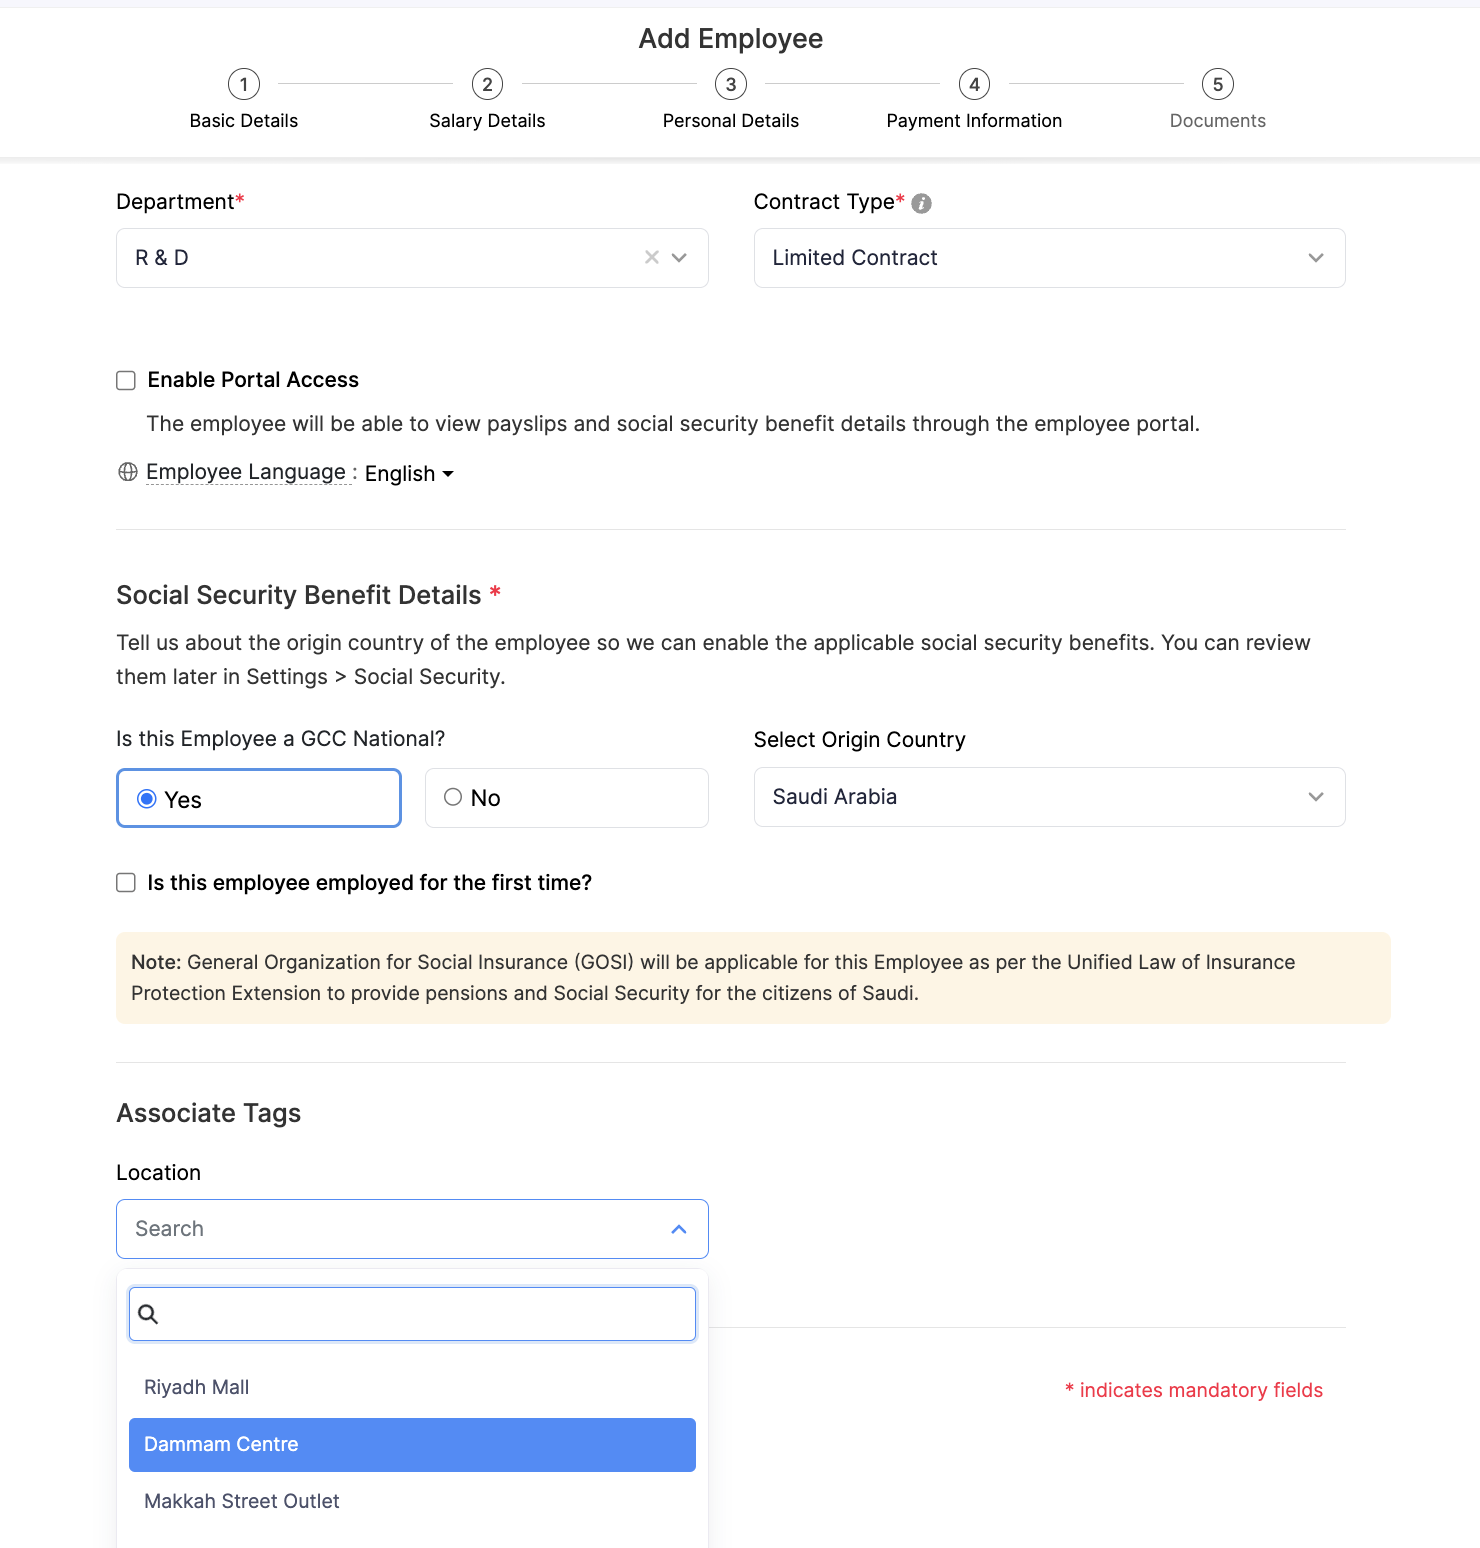Click the magnifier icon in the location search

[148, 1313]
